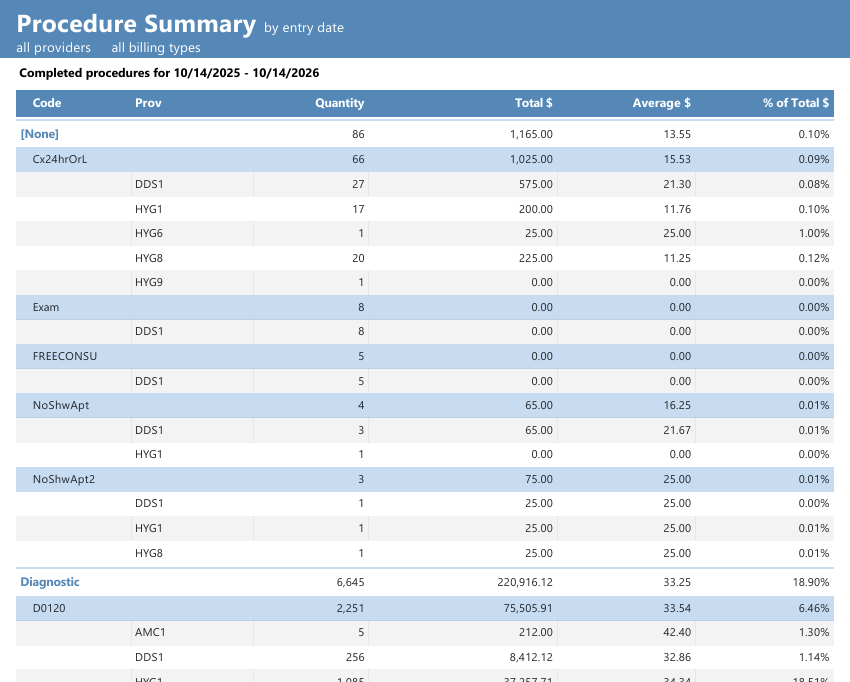This screenshot has width=850, height=682.
Task: Open the Diagnostic category group
Action: (x=50, y=582)
